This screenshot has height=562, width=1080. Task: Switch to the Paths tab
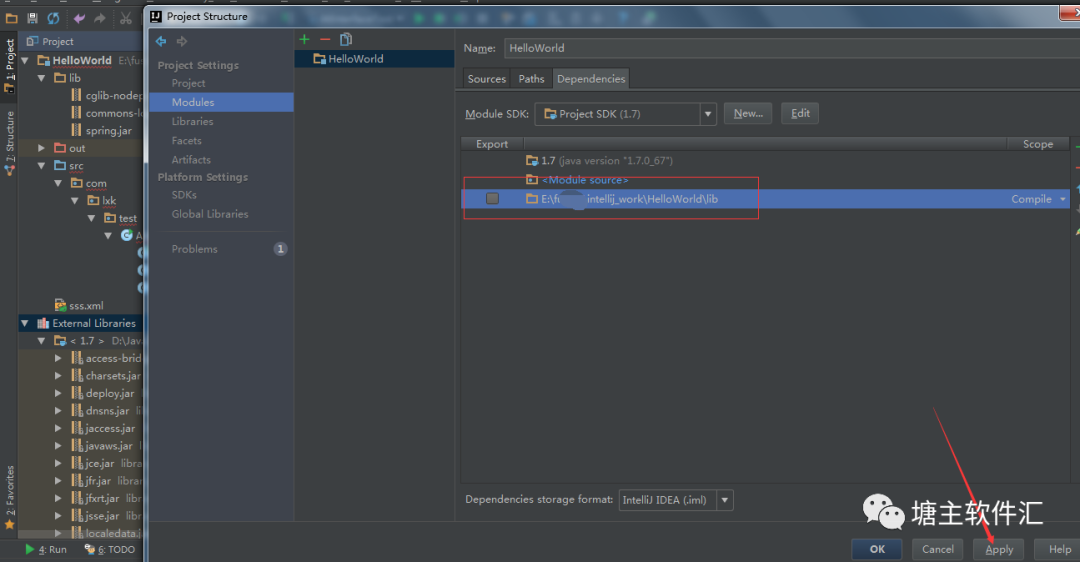(x=531, y=79)
